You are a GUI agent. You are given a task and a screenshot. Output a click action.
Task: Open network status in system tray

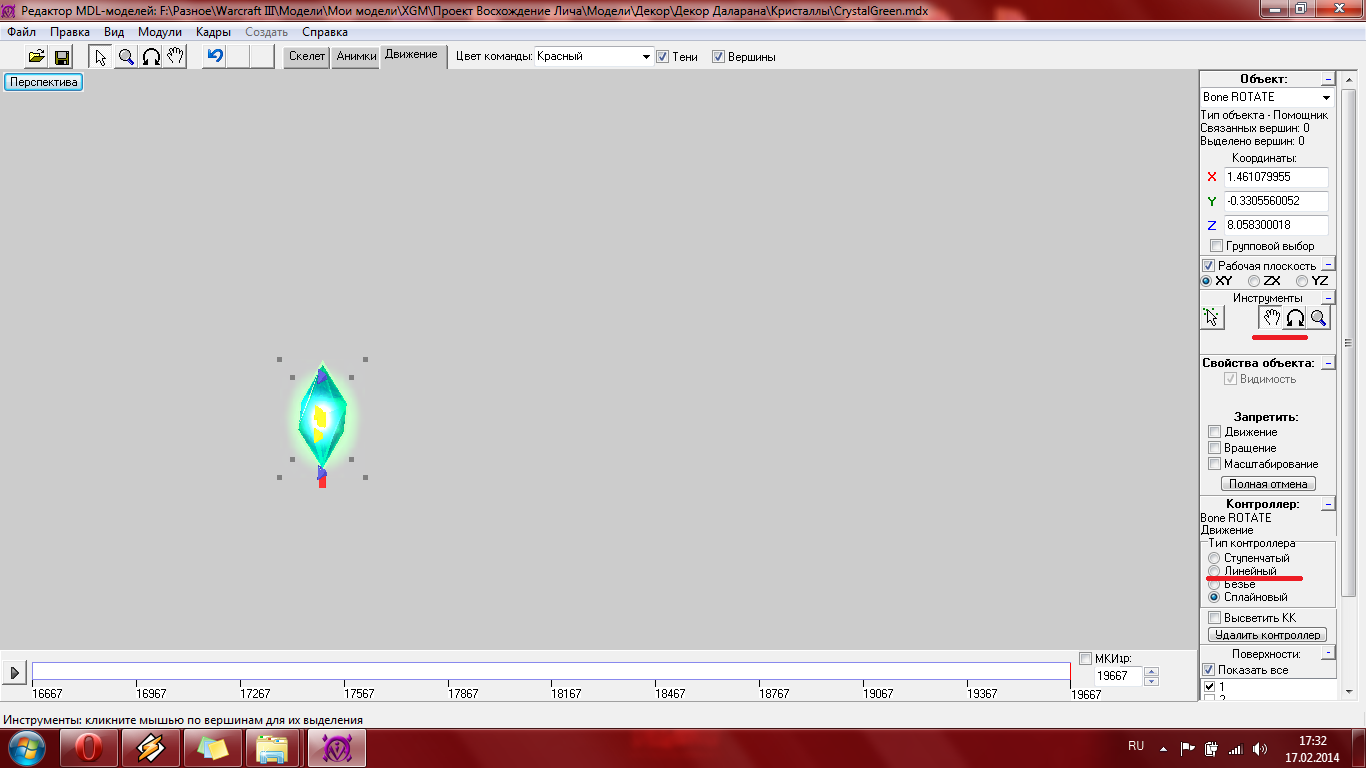1235,748
